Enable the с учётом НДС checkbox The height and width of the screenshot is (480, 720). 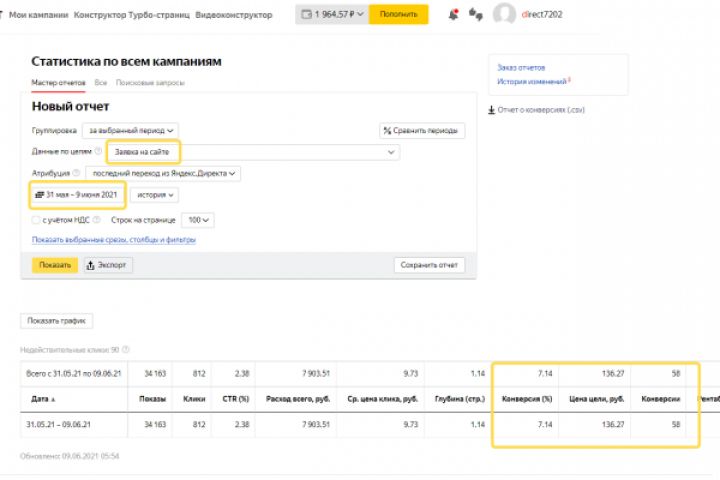pos(36,220)
